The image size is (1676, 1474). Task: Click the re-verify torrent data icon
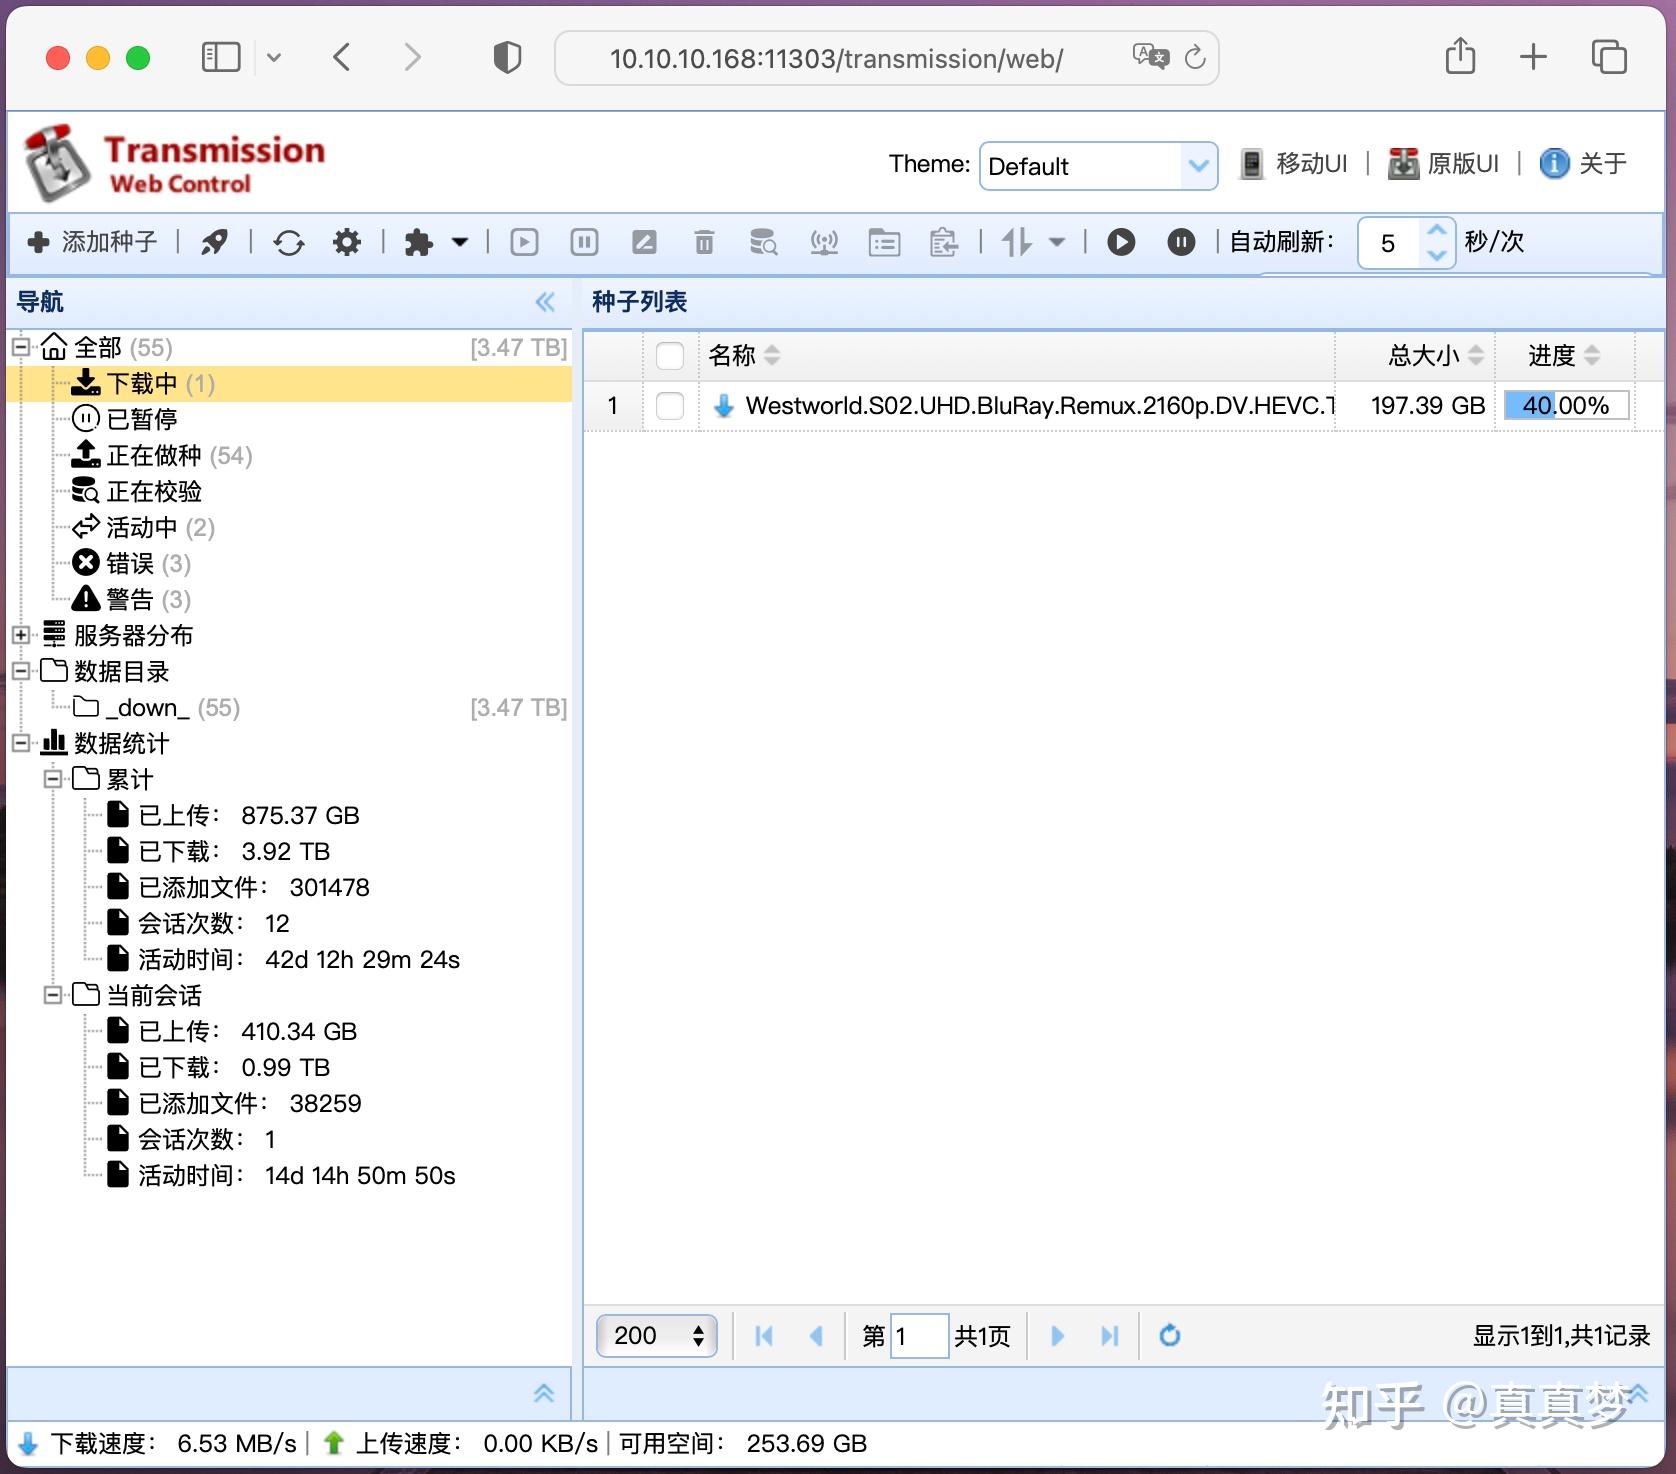(x=764, y=242)
